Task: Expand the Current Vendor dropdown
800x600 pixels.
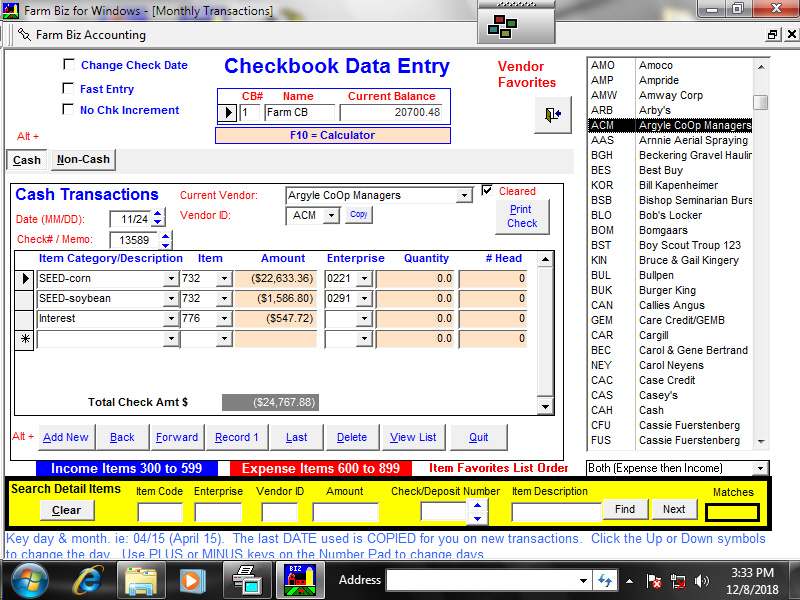Action: [464, 196]
